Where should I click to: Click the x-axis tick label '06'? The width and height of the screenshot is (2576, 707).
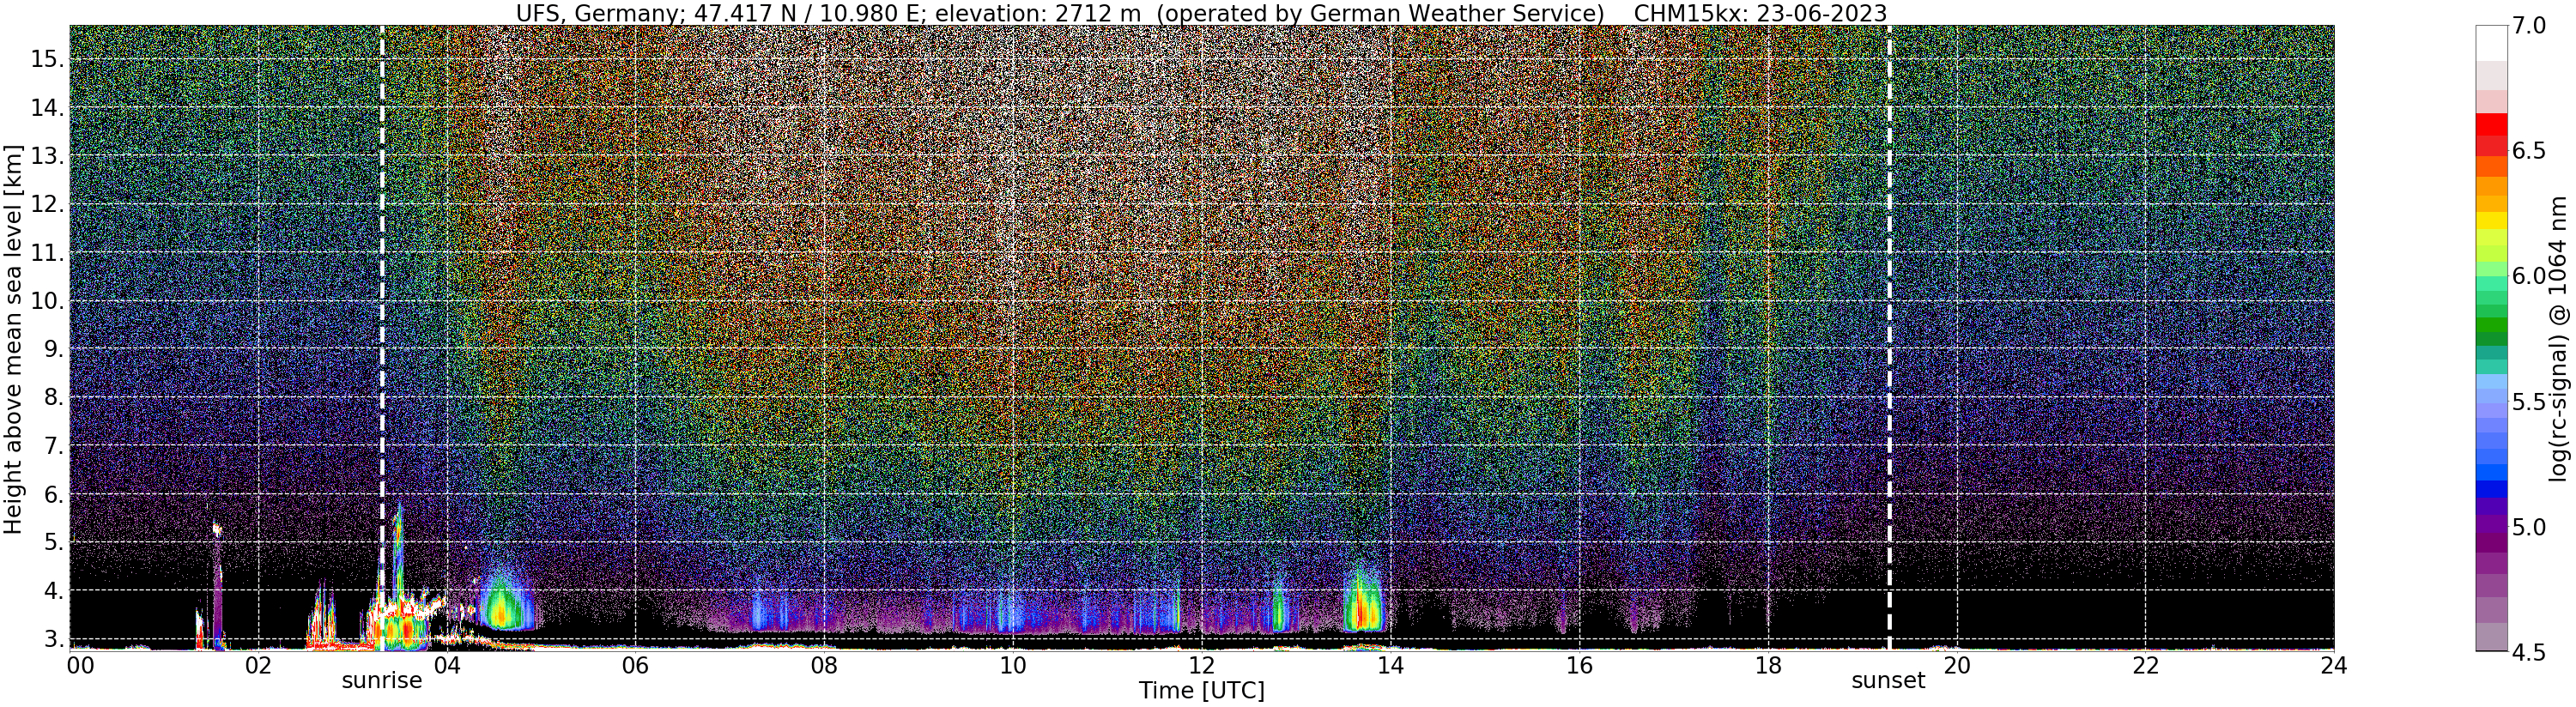pos(635,665)
